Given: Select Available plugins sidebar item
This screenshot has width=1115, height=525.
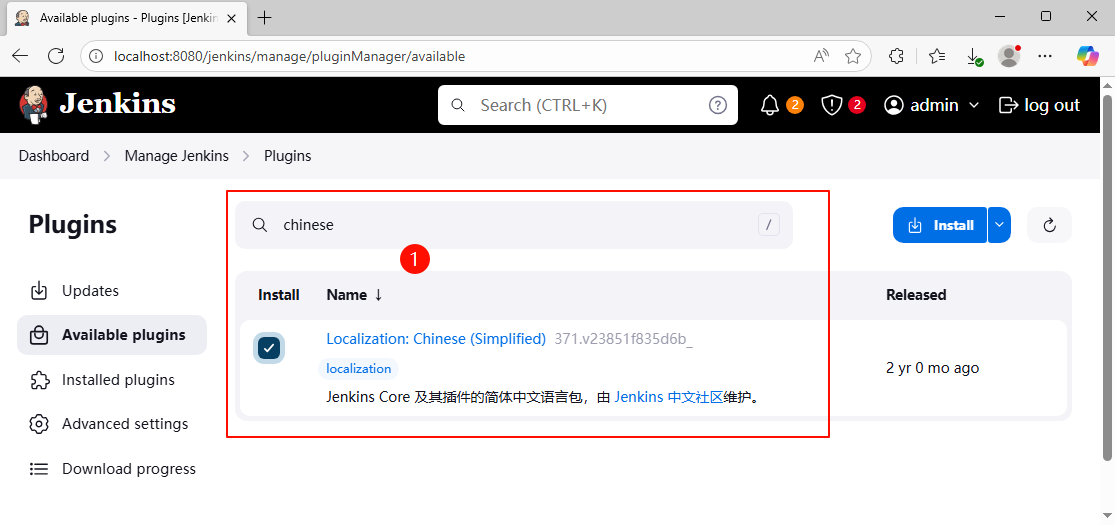Looking at the screenshot, I should pyautogui.click(x=112, y=335).
